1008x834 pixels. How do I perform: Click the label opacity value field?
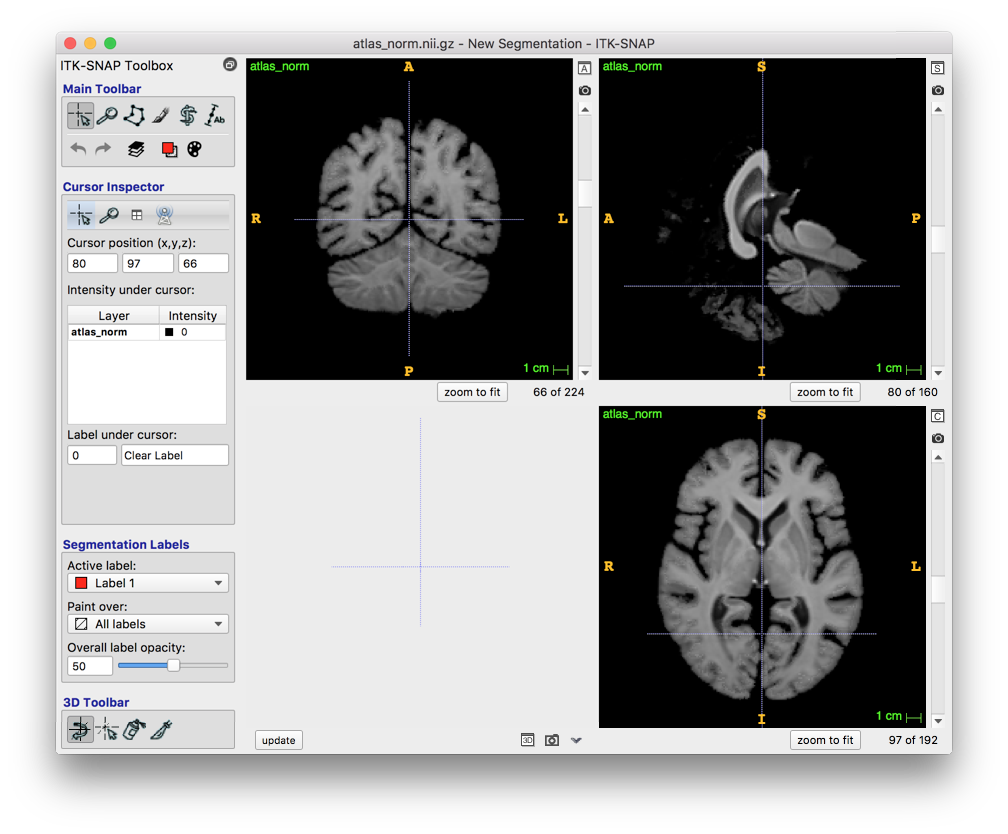tap(90, 666)
